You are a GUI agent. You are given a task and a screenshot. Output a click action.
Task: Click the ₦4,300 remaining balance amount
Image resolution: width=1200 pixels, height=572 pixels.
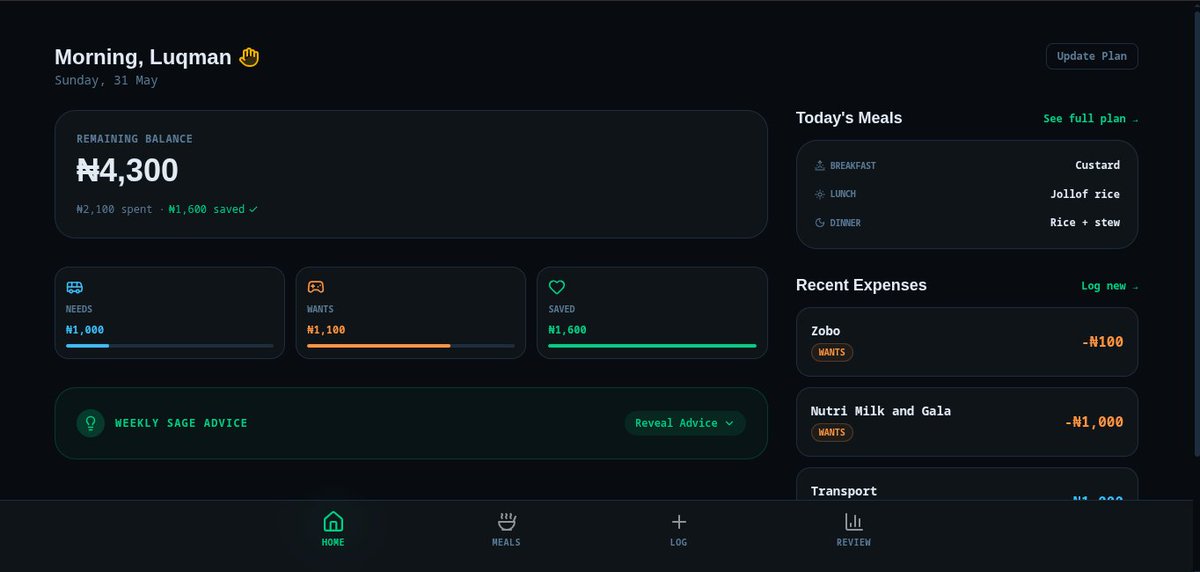[x=127, y=170]
